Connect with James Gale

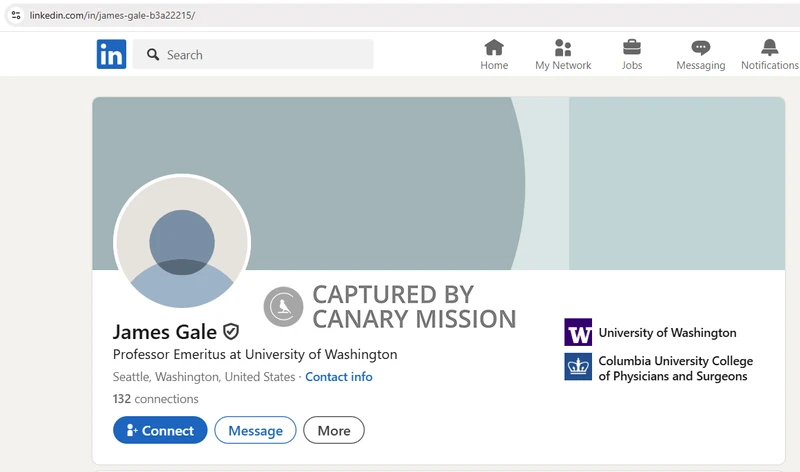click(160, 430)
